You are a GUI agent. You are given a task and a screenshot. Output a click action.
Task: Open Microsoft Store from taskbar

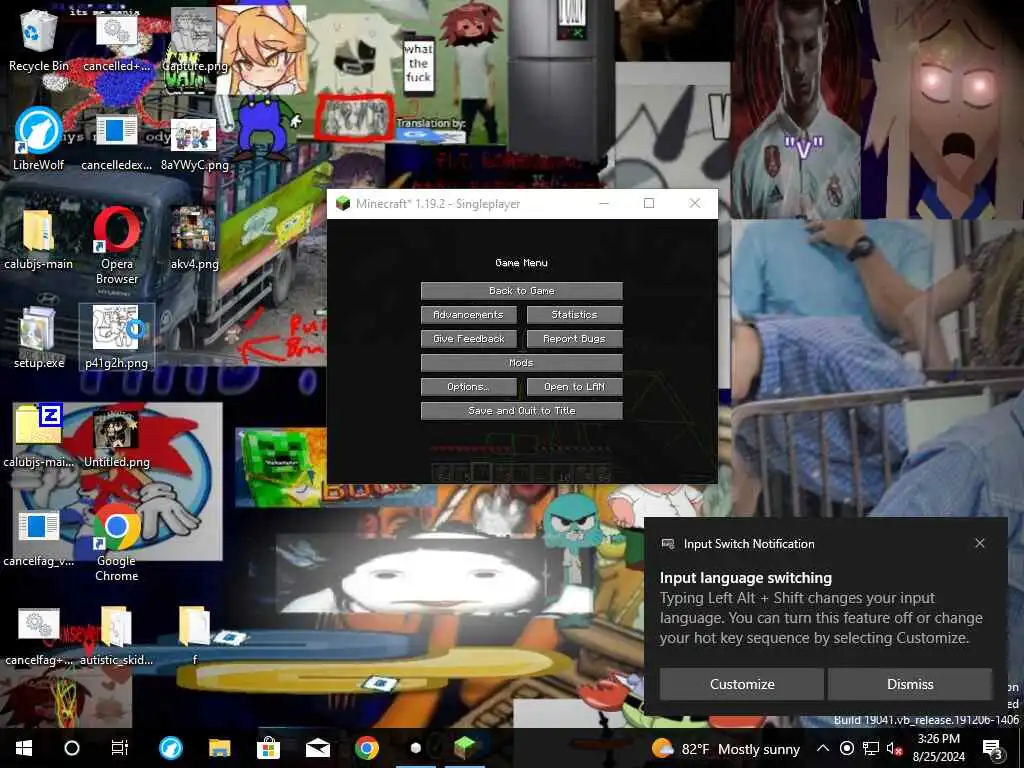268,748
